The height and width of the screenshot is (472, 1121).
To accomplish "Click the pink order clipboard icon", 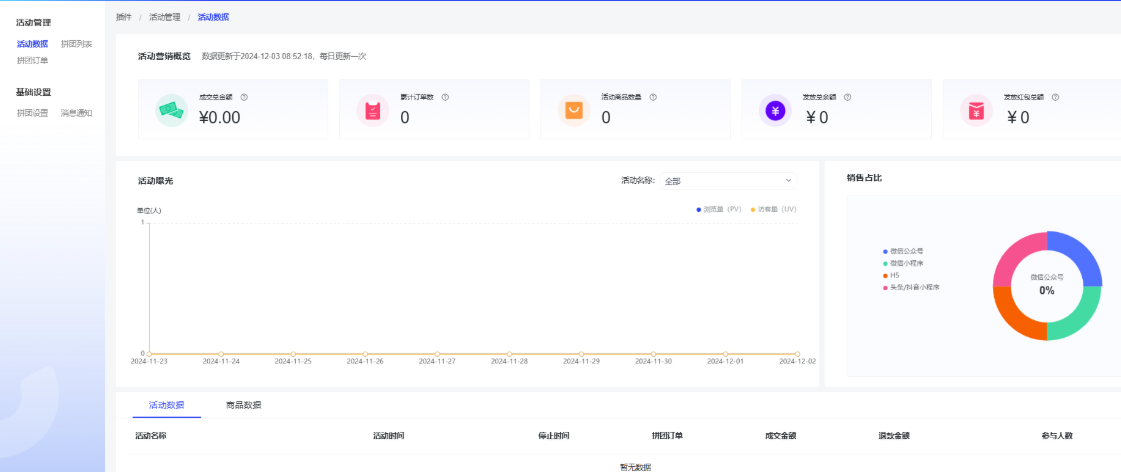I will click(373, 110).
